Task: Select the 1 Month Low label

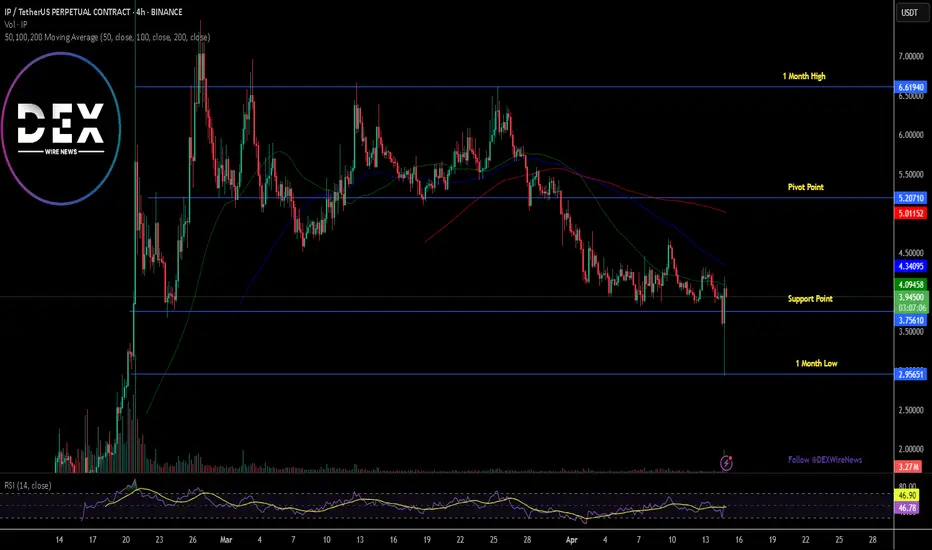Action: [816, 363]
